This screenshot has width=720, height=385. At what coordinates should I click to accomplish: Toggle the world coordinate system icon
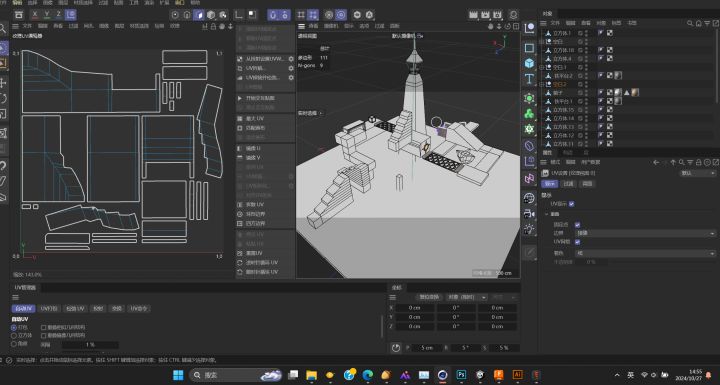[70, 15]
